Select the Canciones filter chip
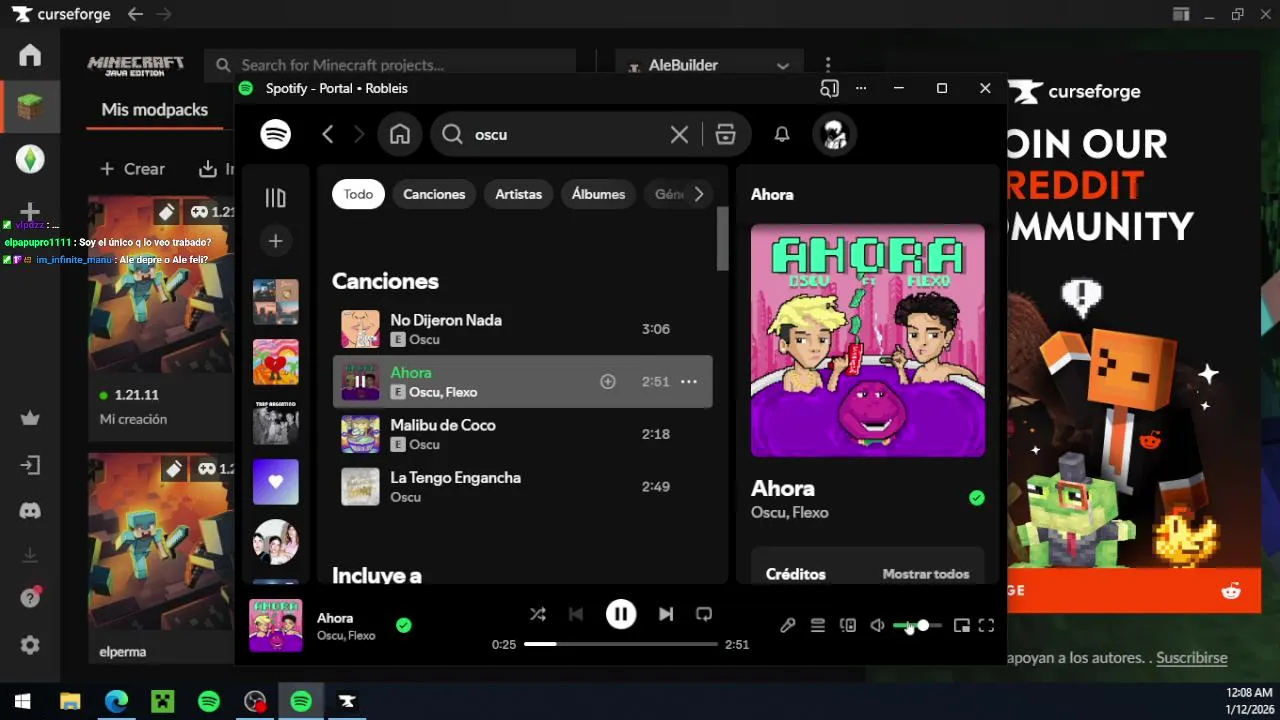The width and height of the screenshot is (1280, 720). click(434, 194)
